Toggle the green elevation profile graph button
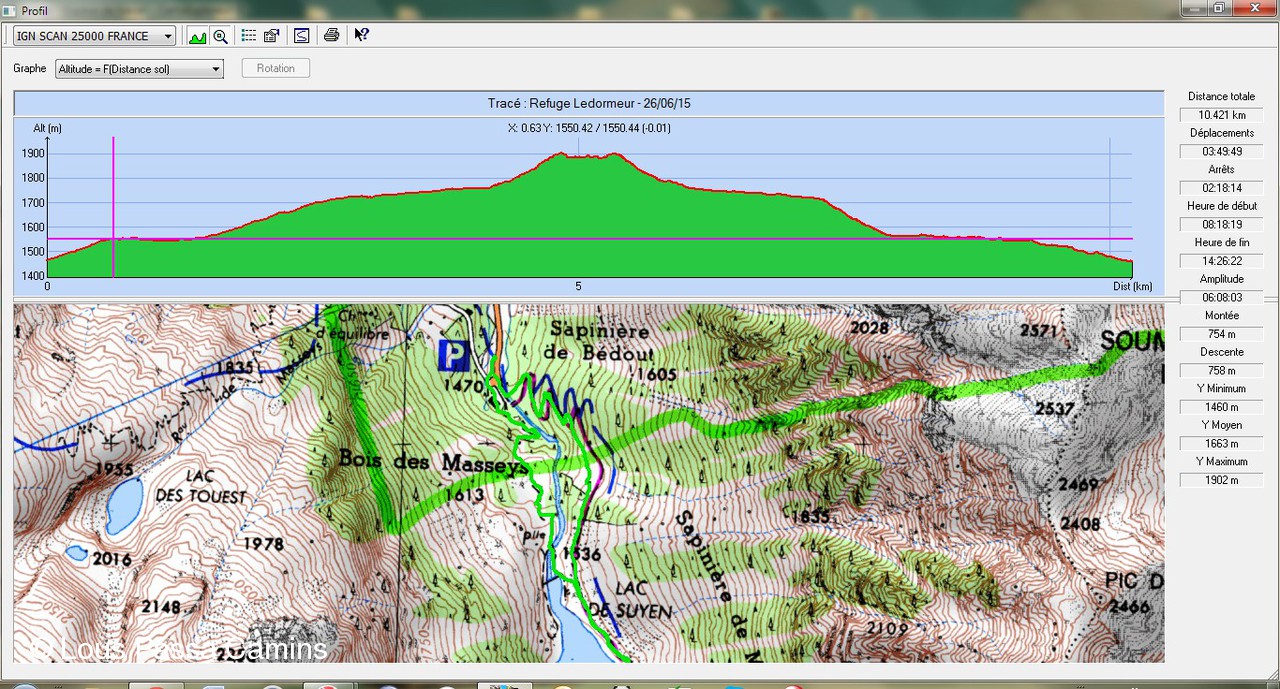The image size is (1280, 689). click(x=197, y=36)
